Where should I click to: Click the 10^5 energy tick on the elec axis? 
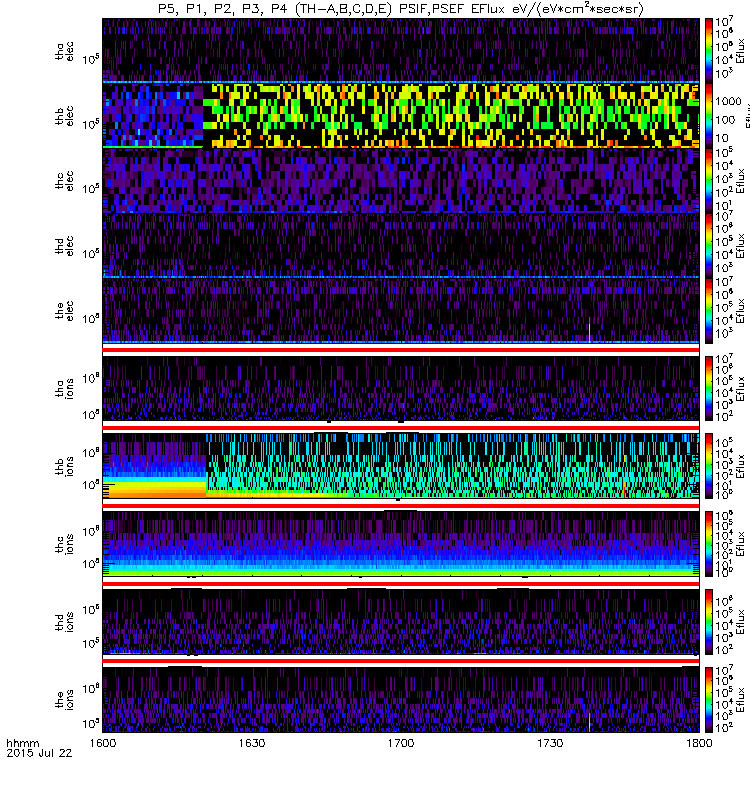point(91,318)
